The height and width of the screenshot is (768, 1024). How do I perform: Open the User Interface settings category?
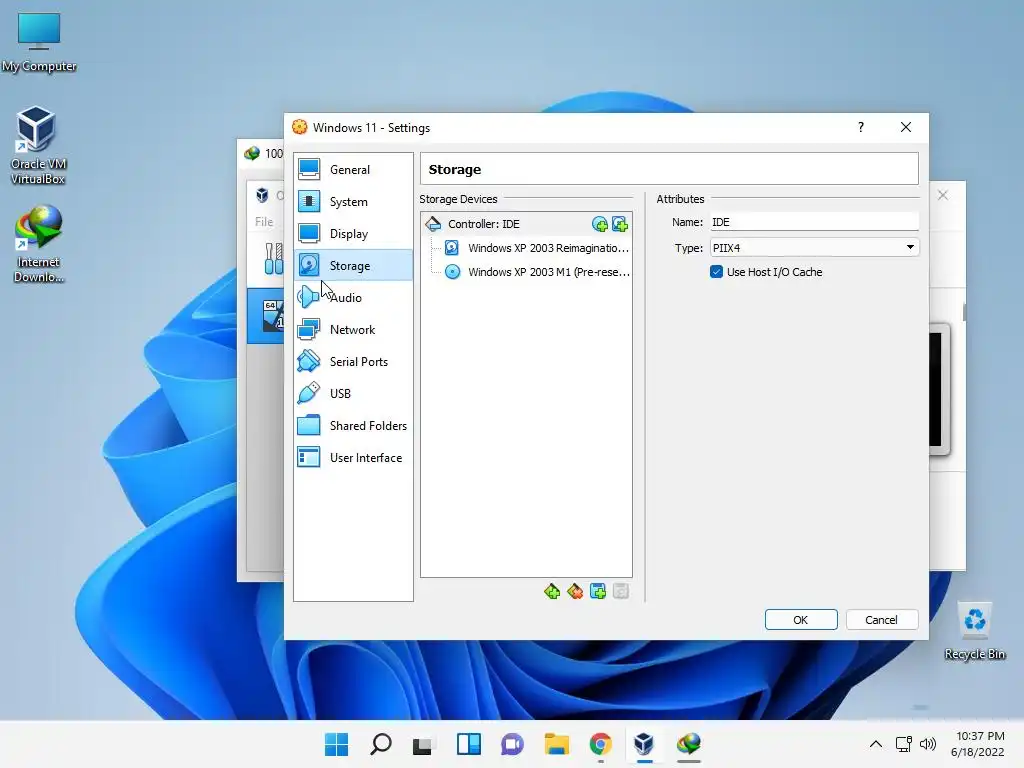pos(353,458)
